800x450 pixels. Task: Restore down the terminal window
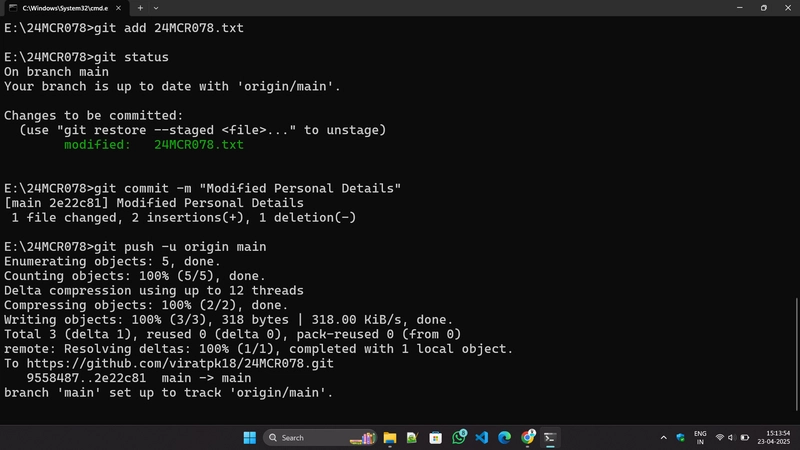[x=764, y=8]
